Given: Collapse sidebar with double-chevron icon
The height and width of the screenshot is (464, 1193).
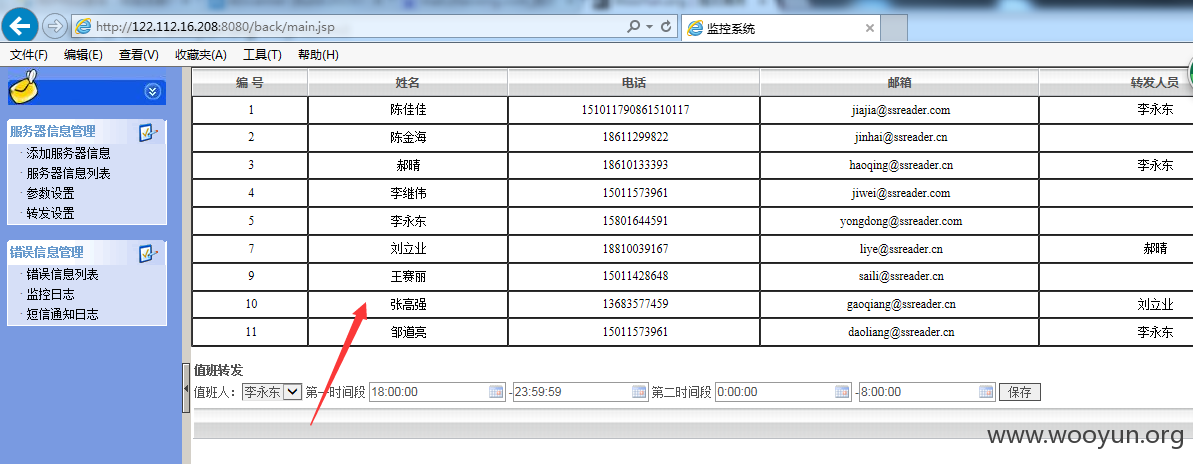Looking at the screenshot, I should point(153,92).
